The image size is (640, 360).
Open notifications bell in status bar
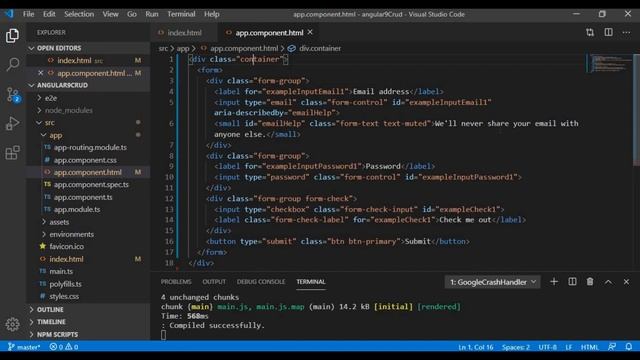tap(629, 347)
